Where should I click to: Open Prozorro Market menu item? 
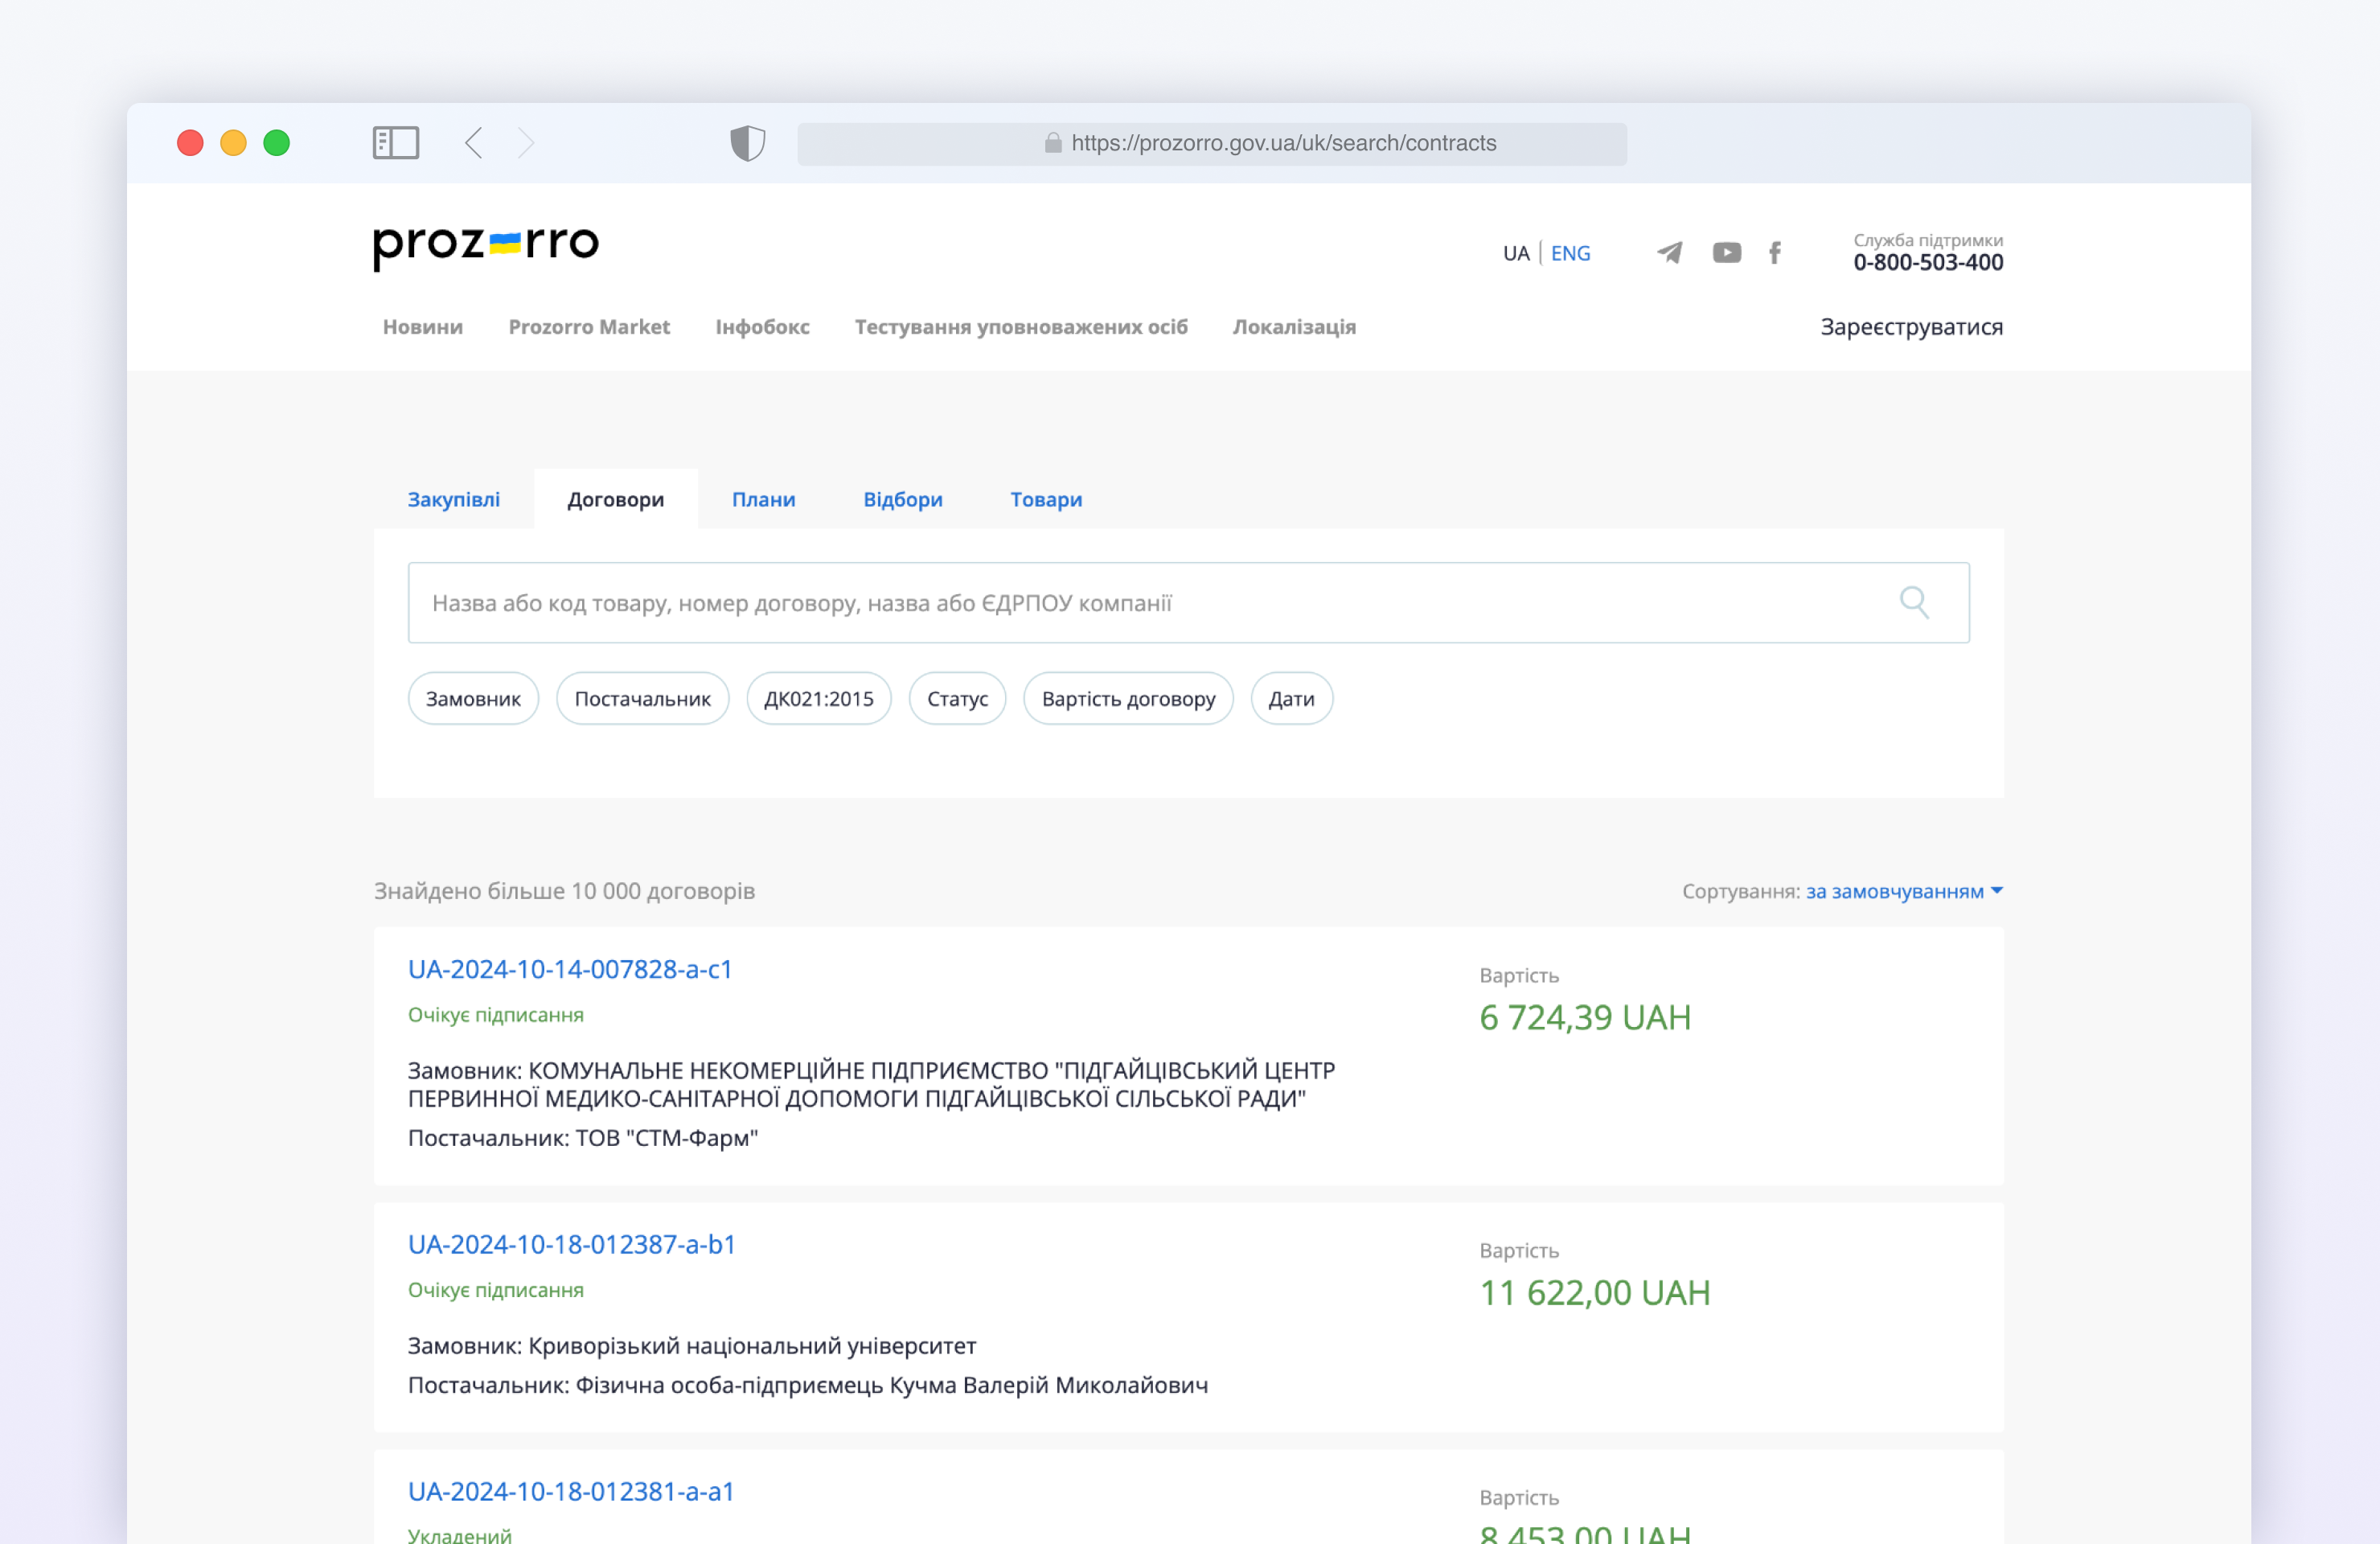589,327
